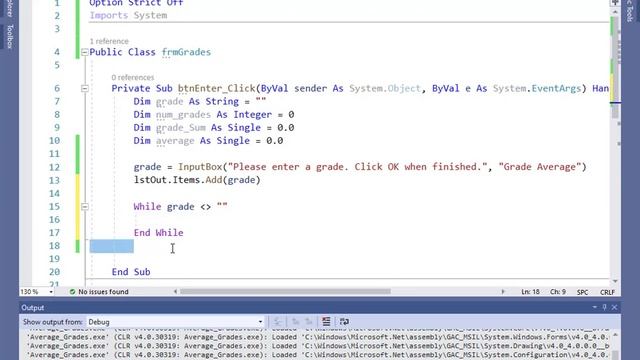The image size is (640, 360).
Task: Click the No issues found status text
Action: [103, 292]
